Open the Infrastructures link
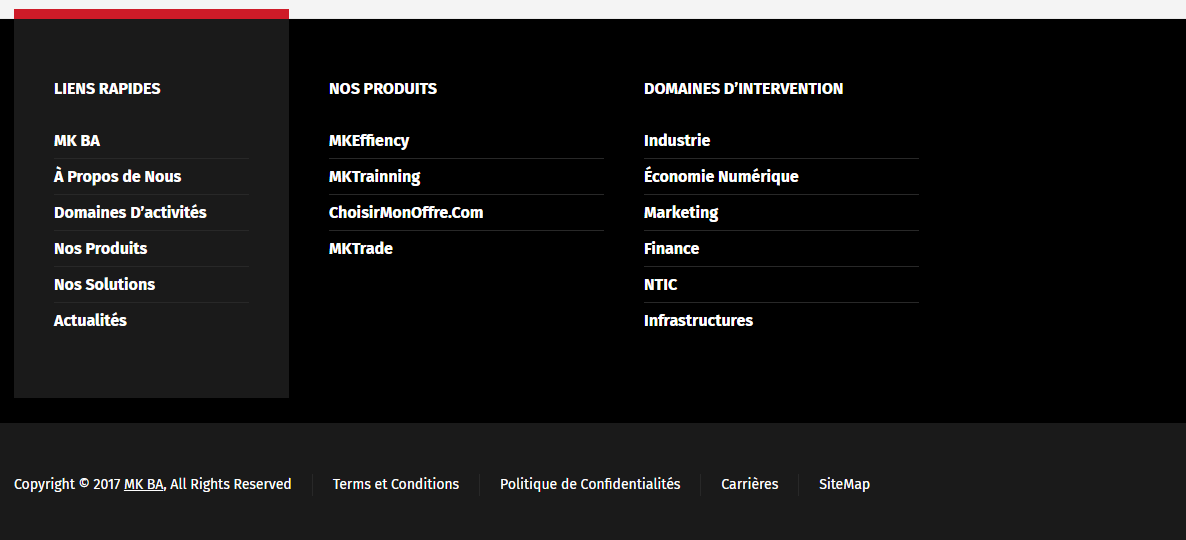Viewport: 1186px width, 540px height. (698, 321)
